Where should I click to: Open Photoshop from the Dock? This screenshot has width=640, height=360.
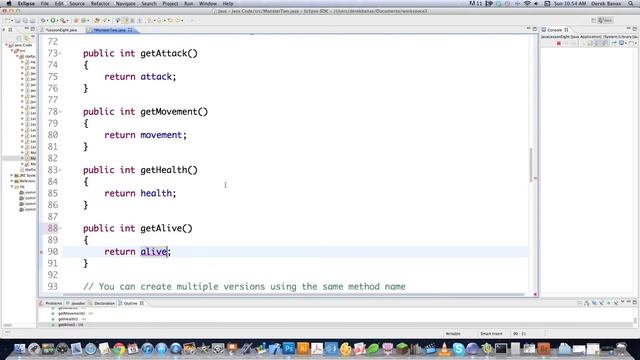pos(289,349)
